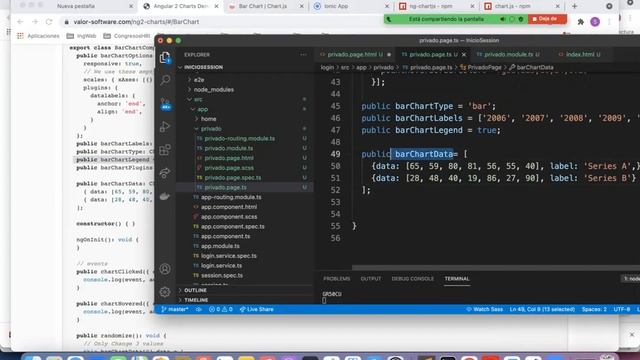Close the privado.page.ts editor tab

464,54
